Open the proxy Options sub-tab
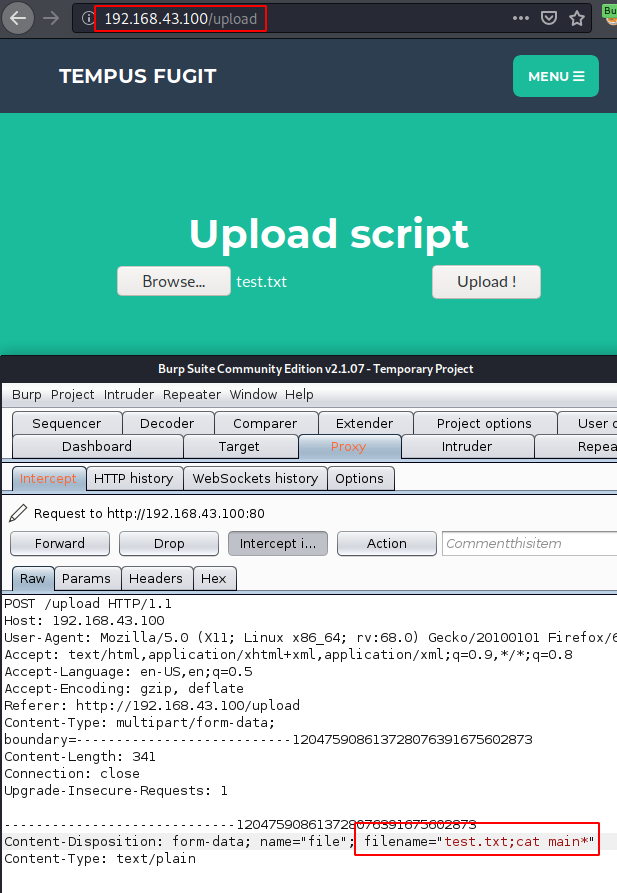617x893 pixels. 359,478
